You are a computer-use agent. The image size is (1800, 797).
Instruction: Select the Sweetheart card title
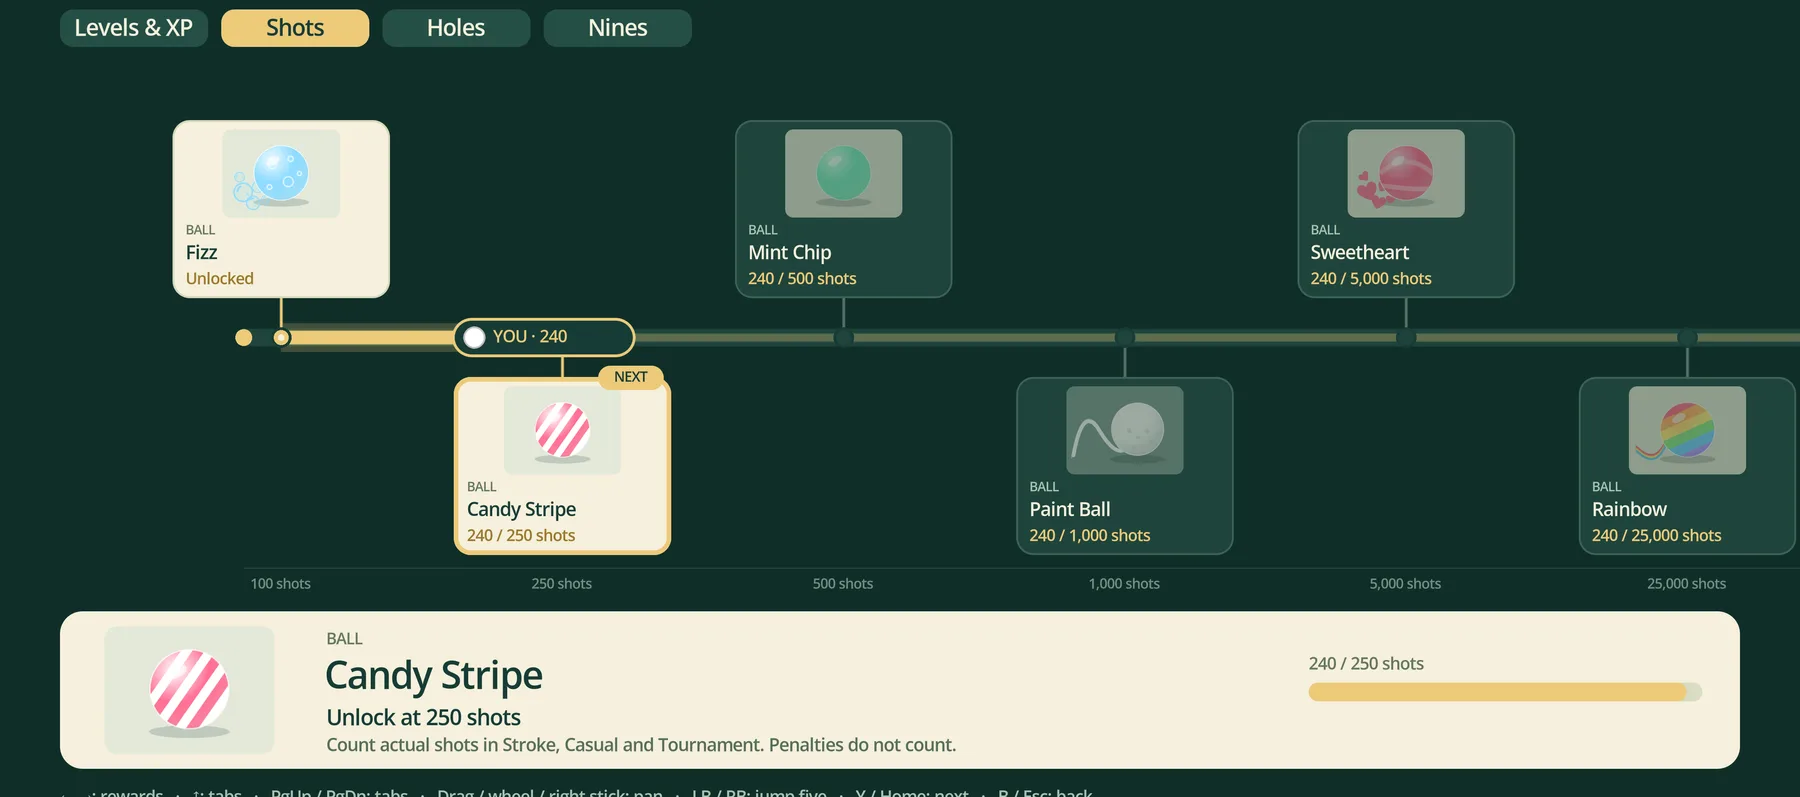(x=1360, y=253)
